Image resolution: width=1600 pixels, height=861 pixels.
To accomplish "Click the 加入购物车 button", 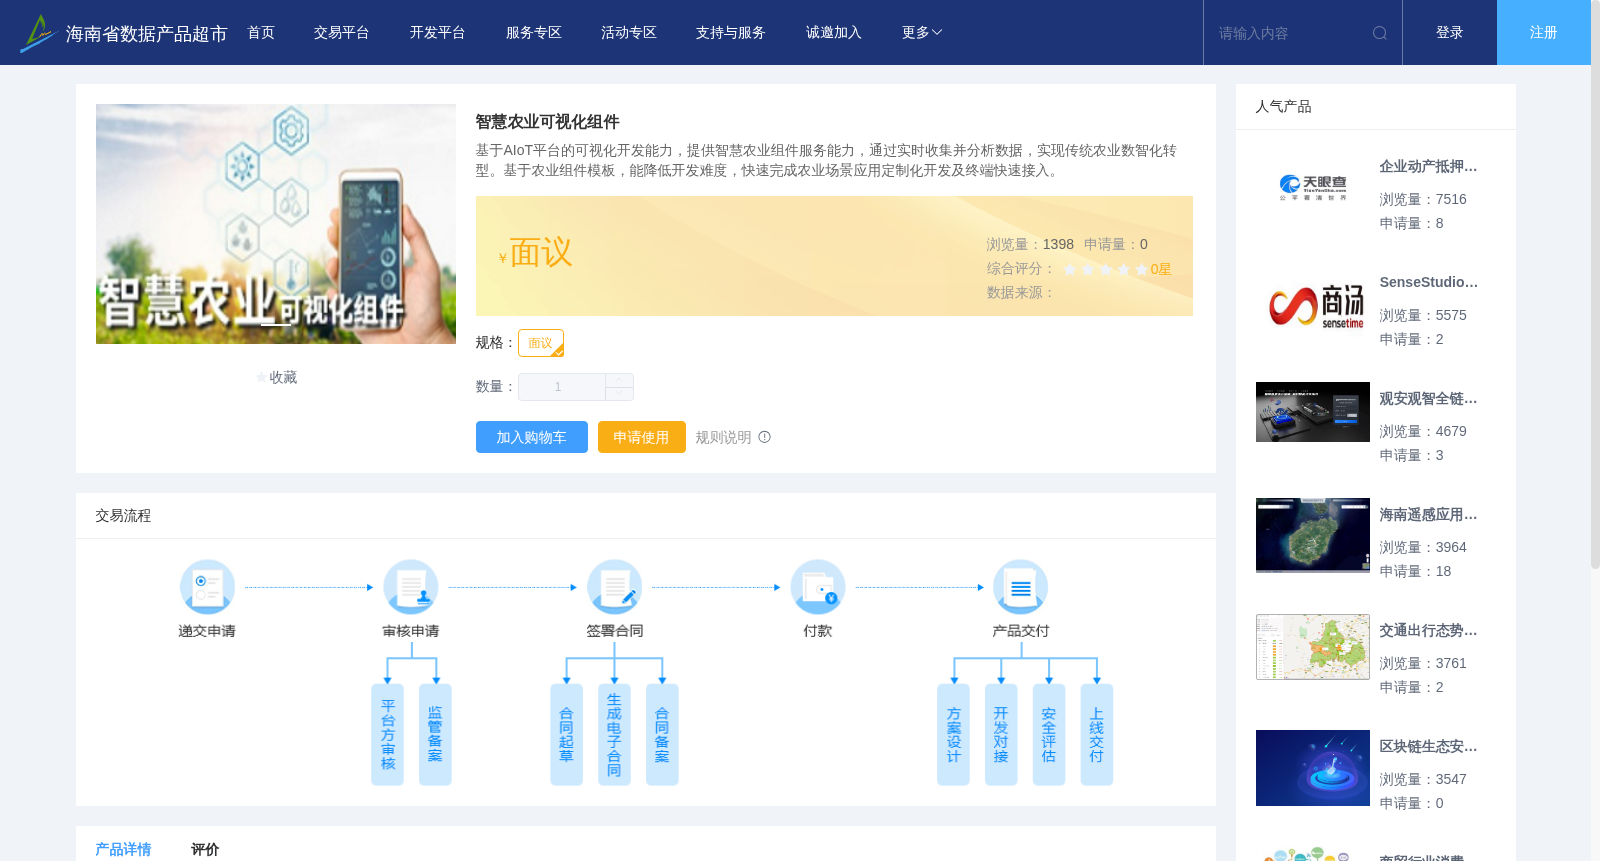I will tap(532, 437).
